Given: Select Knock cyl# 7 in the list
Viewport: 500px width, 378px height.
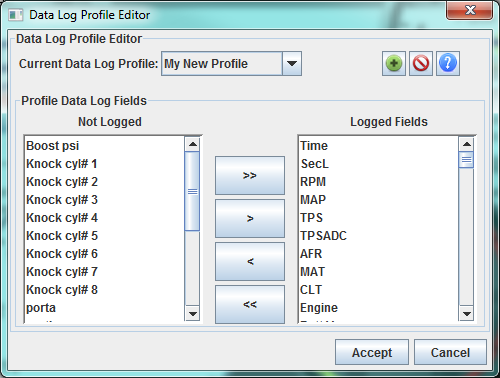Looking at the screenshot, I should [104, 272].
